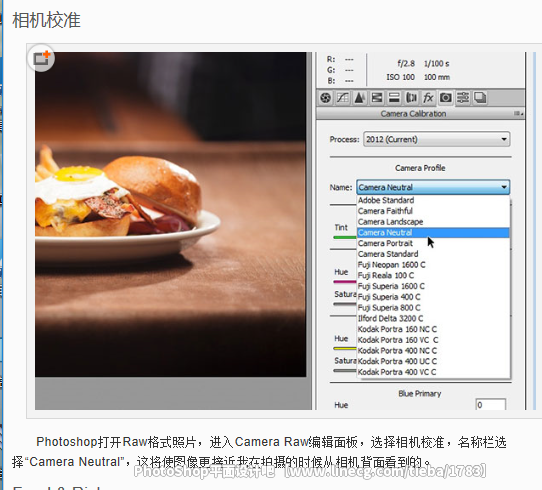The width and height of the screenshot is (542, 490).
Task: Open the Camera Calibration panel flyout menu
Action: click(518, 114)
